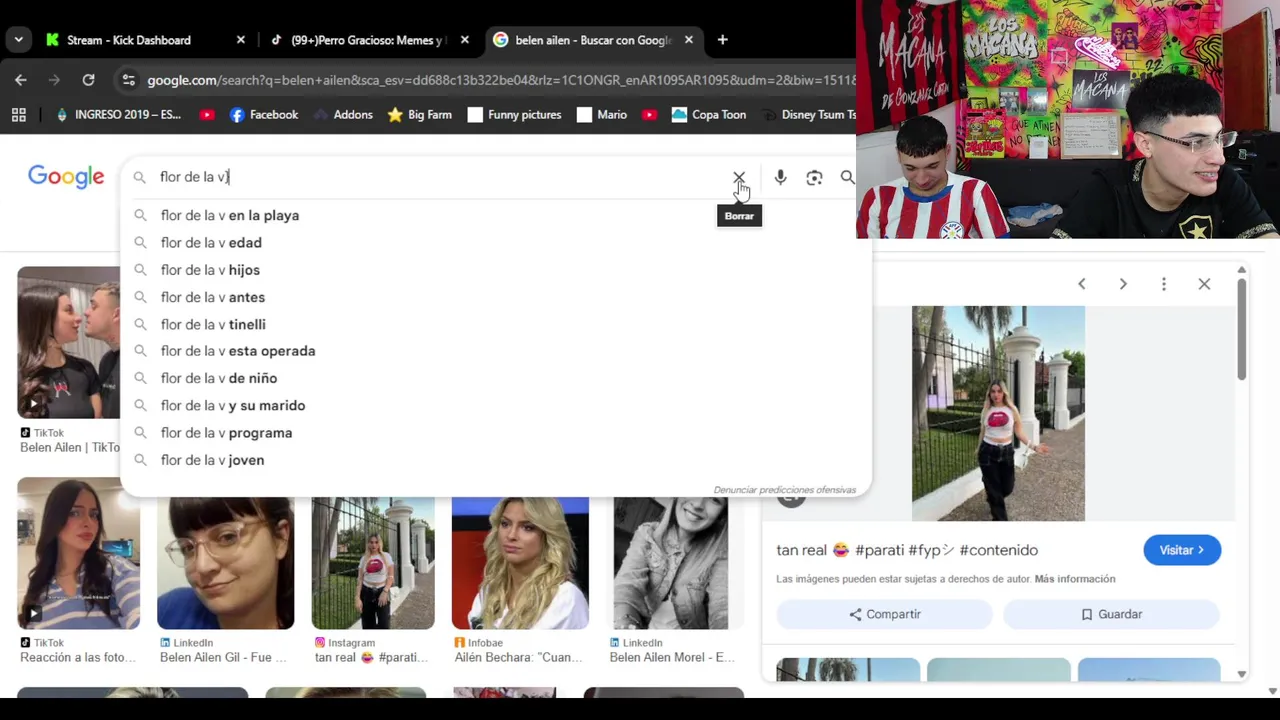Open three-dot options in preview panel

[x=1163, y=284]
